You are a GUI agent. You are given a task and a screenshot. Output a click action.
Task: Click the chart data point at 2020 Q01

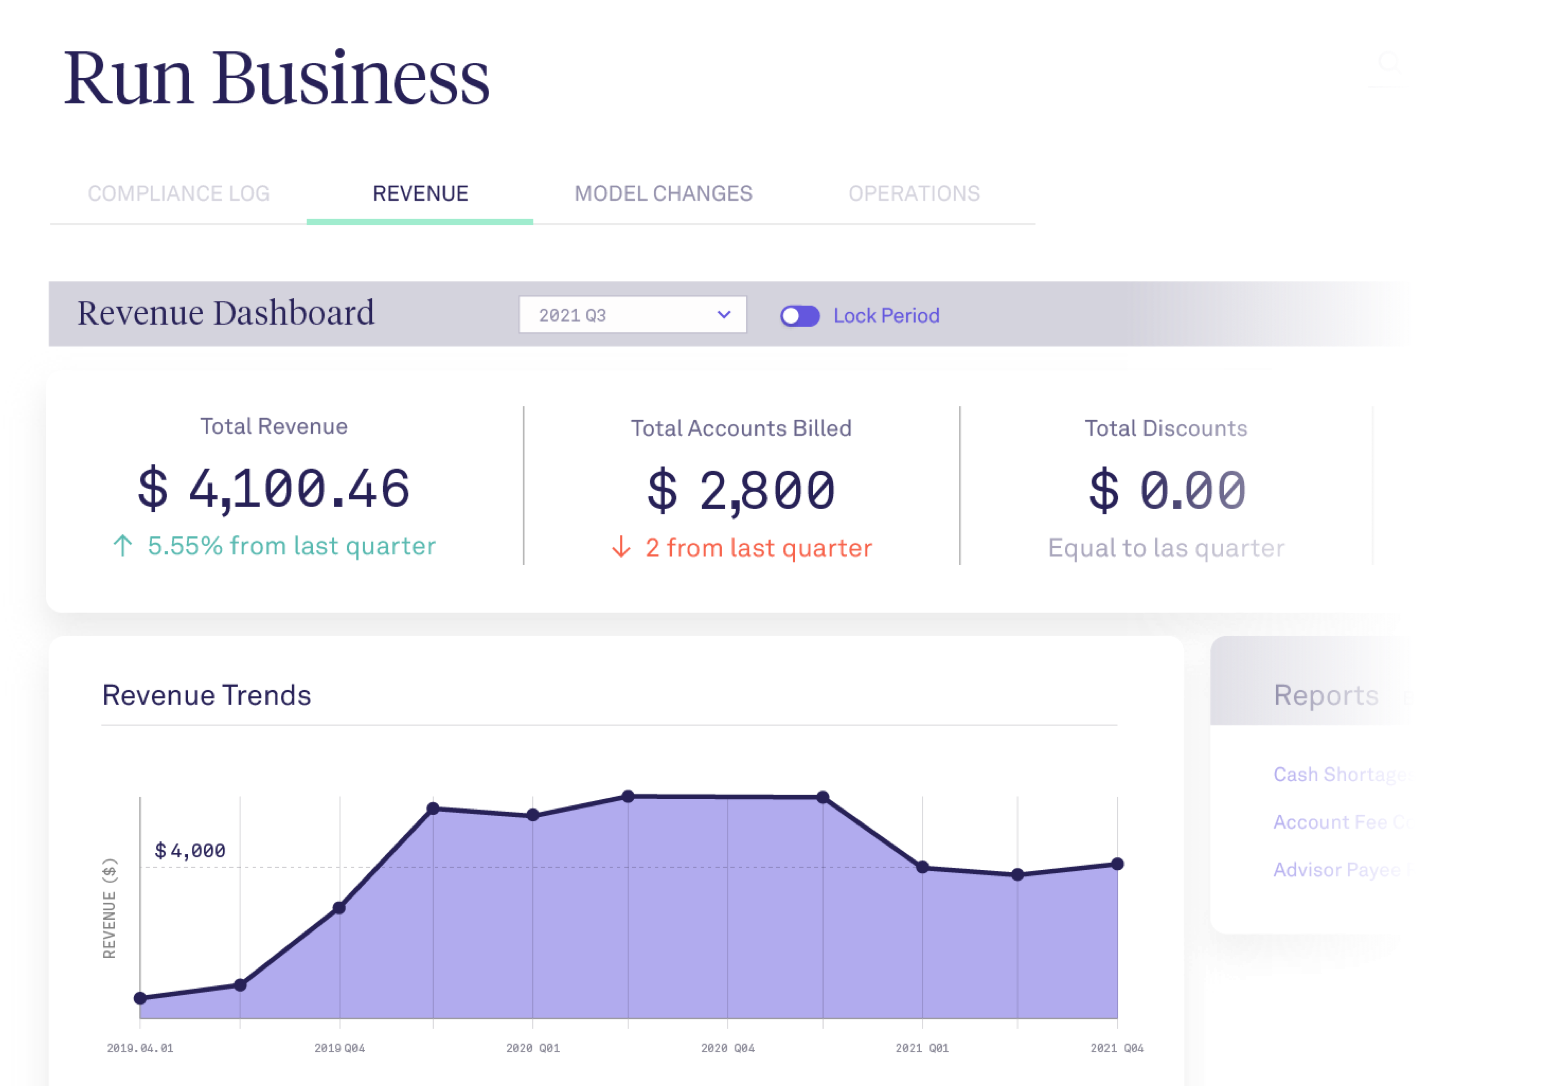tap(533, 815)
